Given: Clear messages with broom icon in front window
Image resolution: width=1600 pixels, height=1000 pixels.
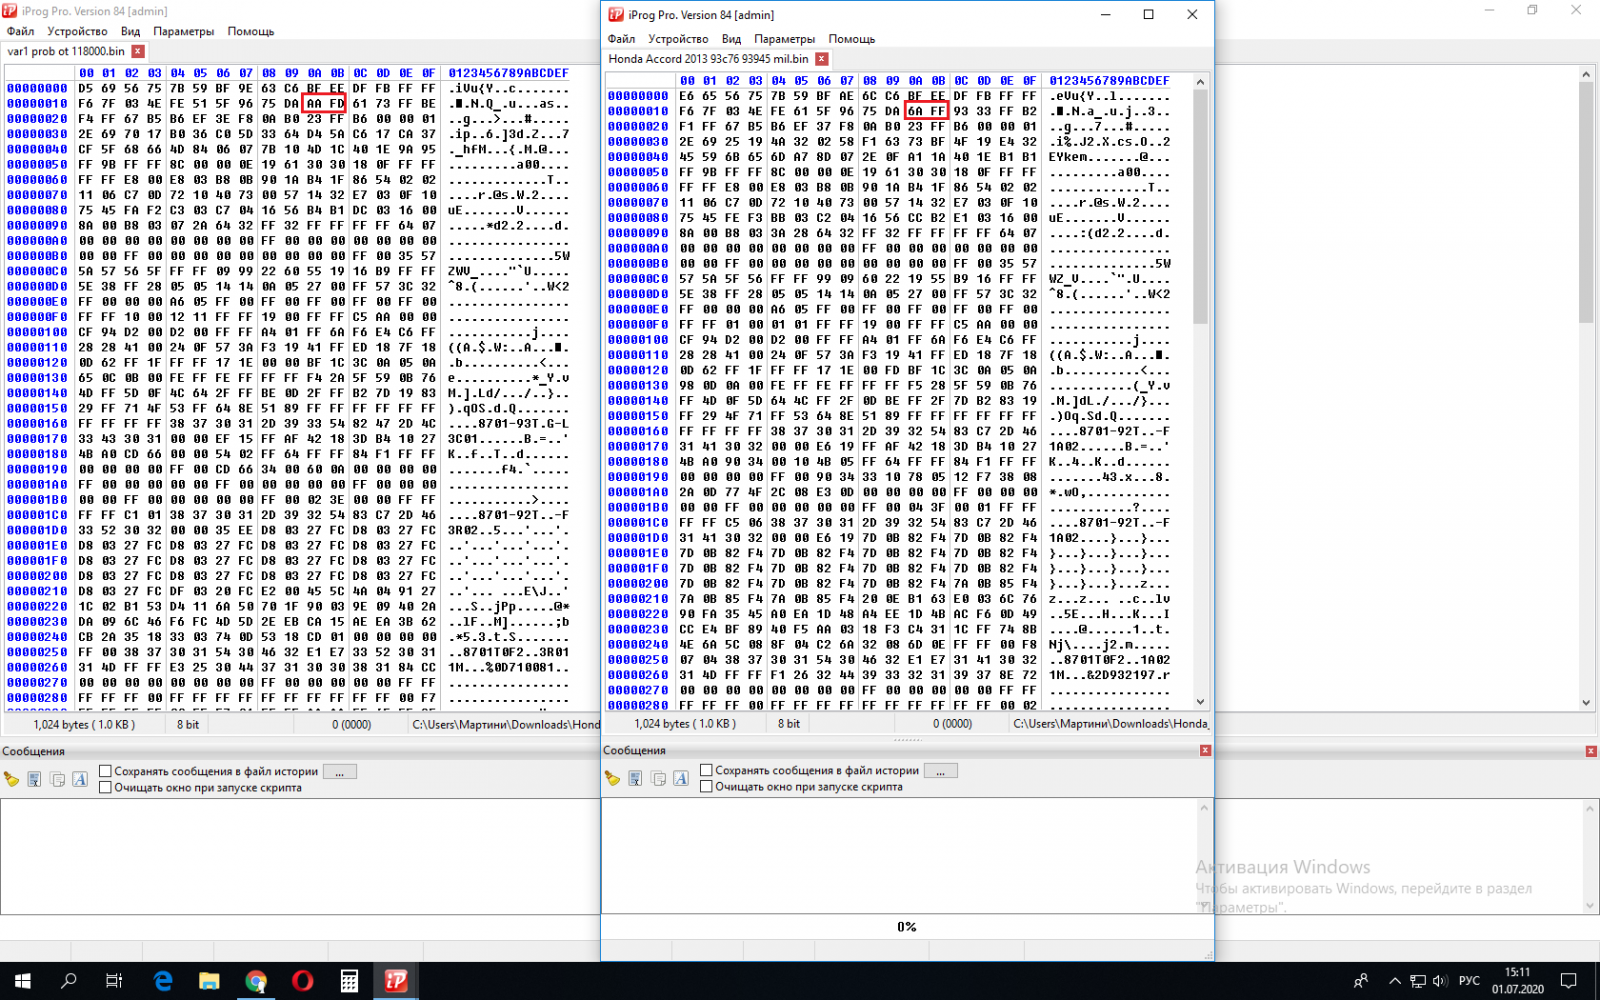Looking at the screenshot, I should pos(612,778).
